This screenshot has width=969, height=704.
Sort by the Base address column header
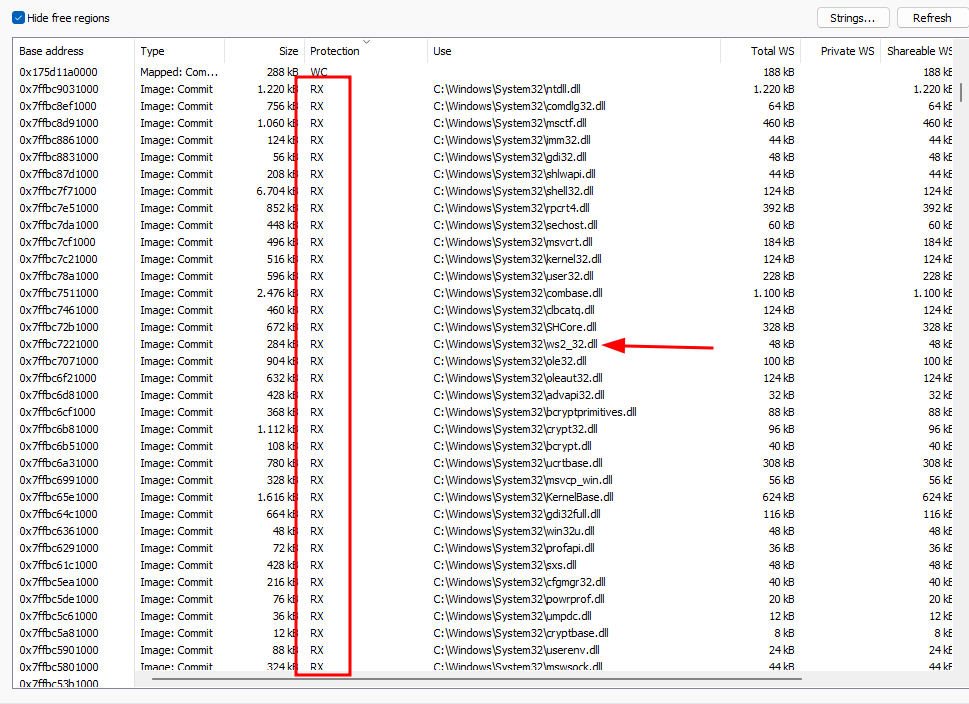point(51,51)
